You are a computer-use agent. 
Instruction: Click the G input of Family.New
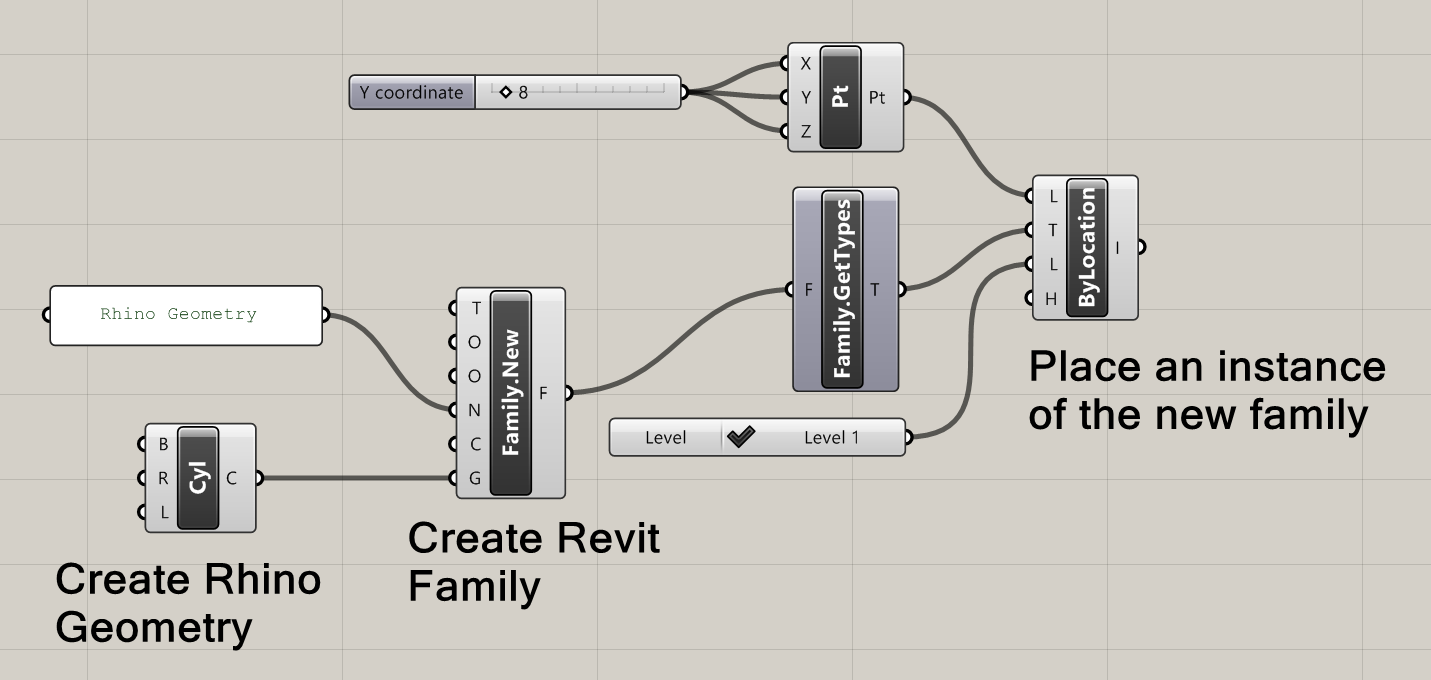pos(475,478)
